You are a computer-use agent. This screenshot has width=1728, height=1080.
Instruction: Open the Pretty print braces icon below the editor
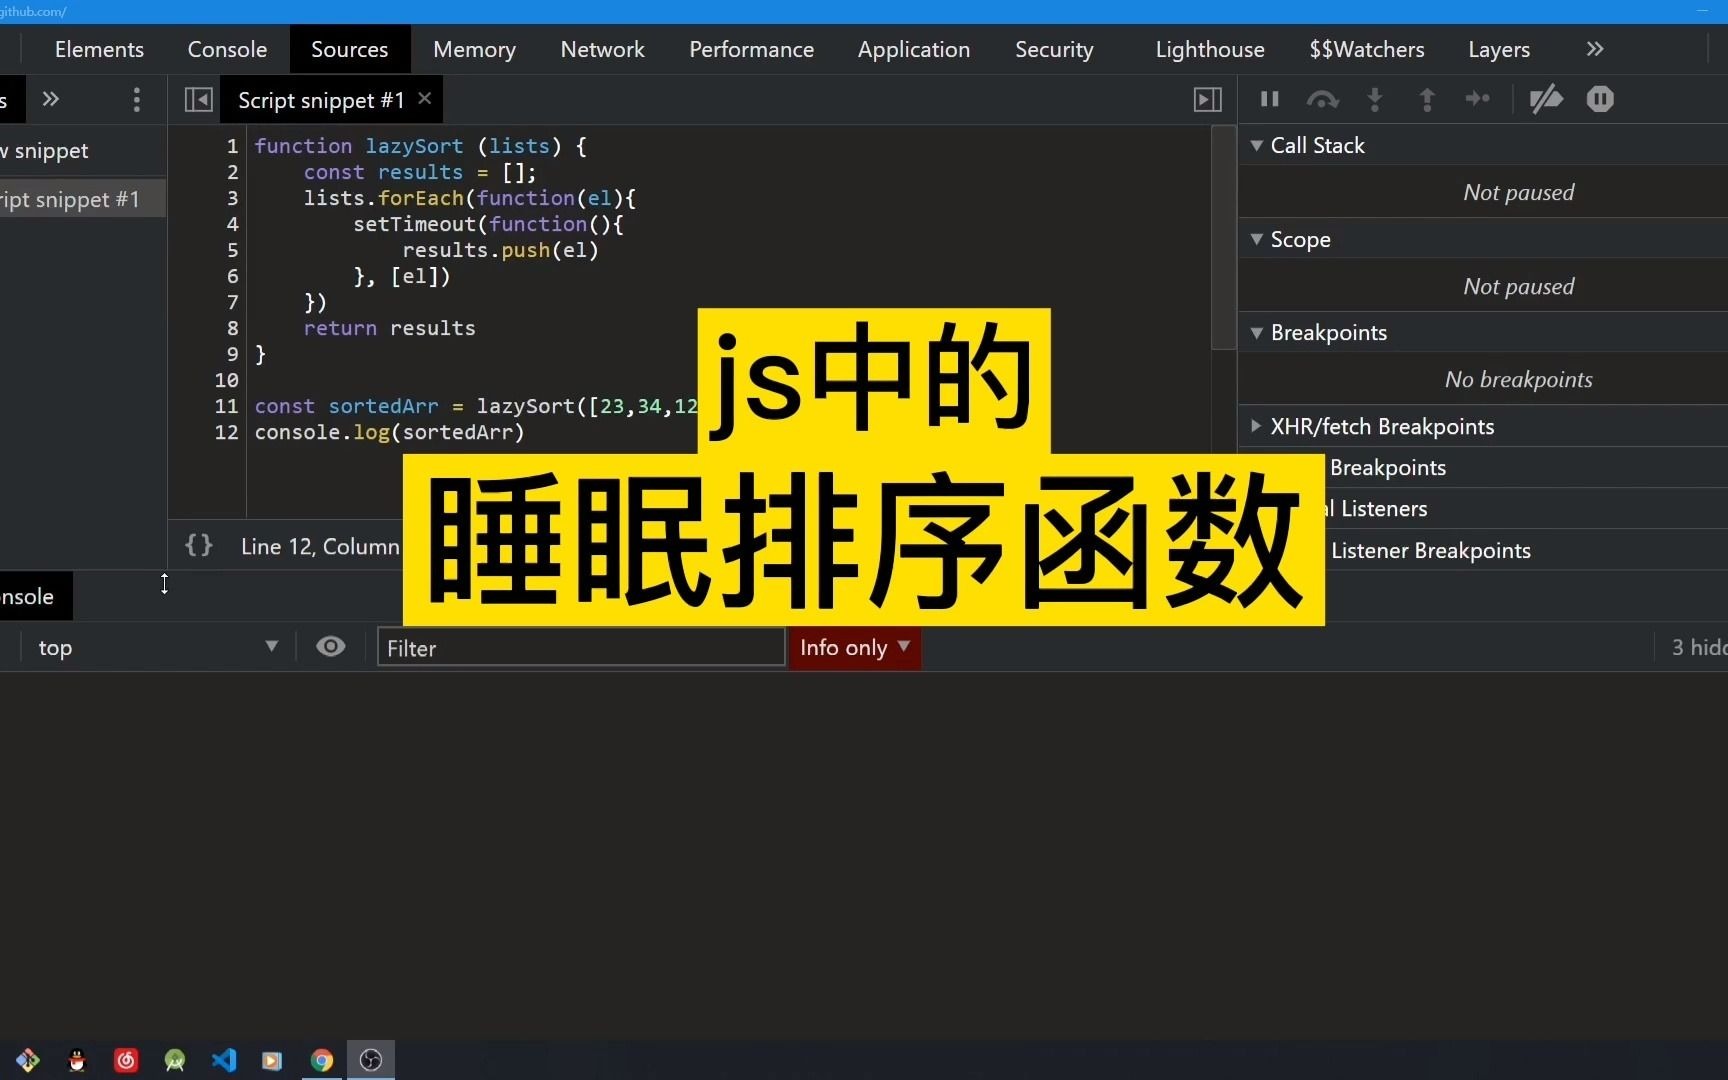(x=198, y=545)
